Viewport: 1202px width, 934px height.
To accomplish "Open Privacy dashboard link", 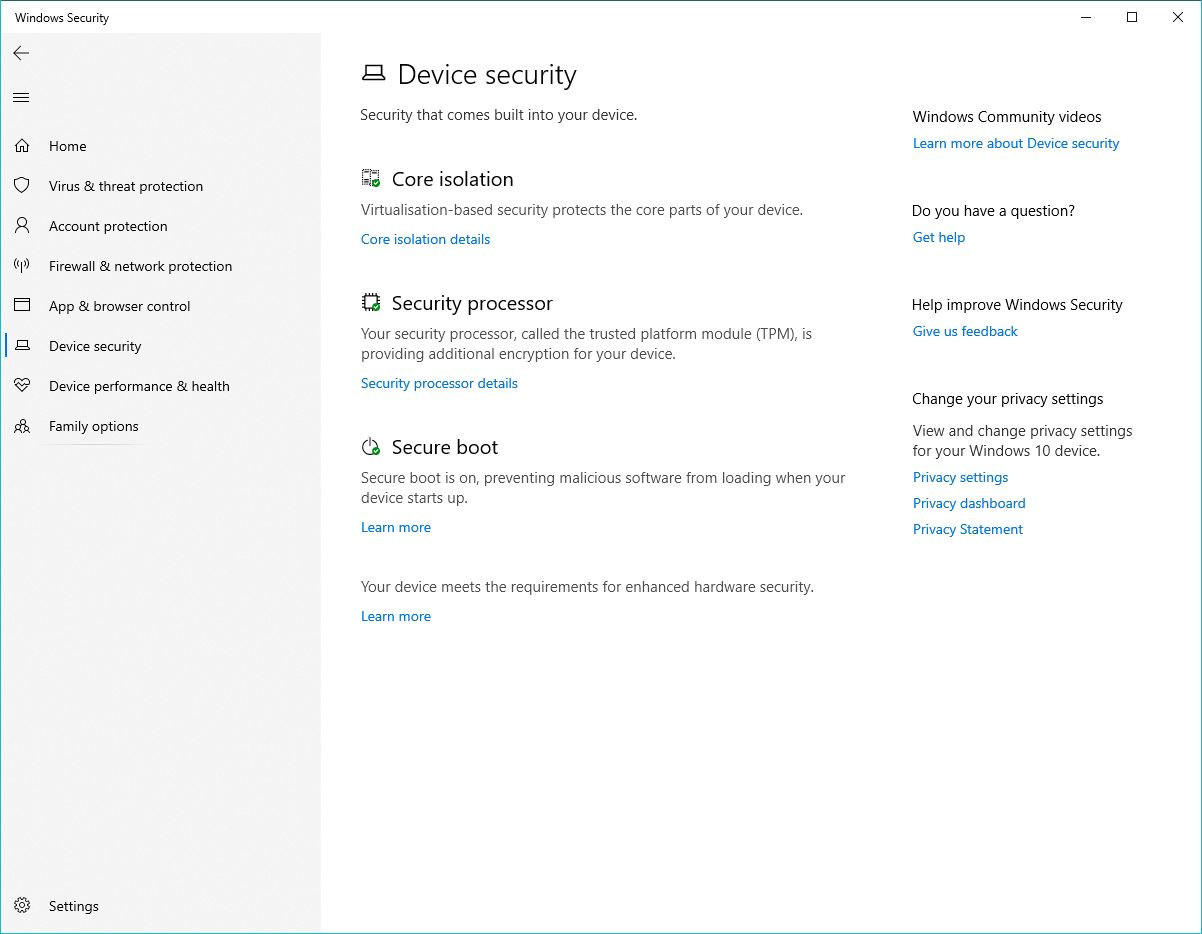I will (x=969, y=503).
